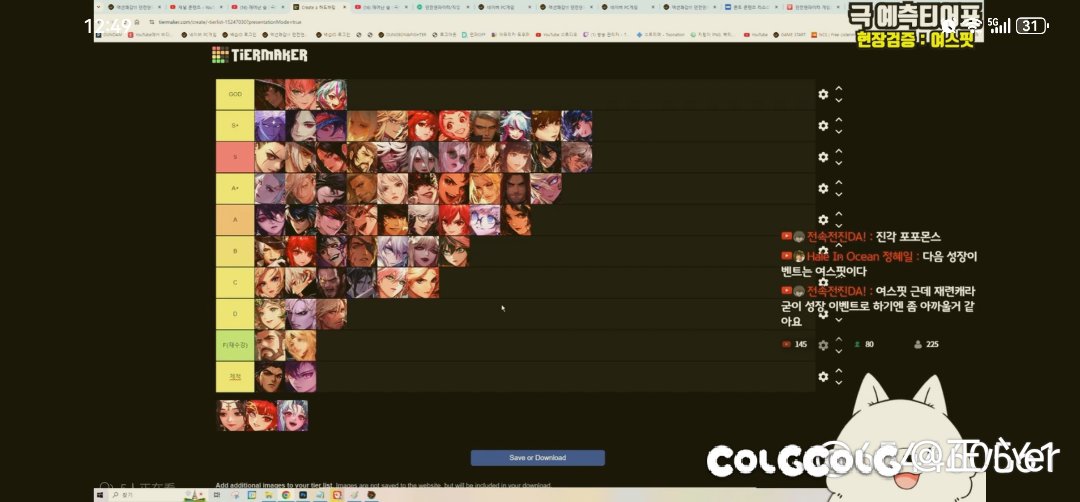Image resolution: width=1080 pixels, height=502 pixels.
Task: Open Chrome from the taskbar
Action: [286, 494]
